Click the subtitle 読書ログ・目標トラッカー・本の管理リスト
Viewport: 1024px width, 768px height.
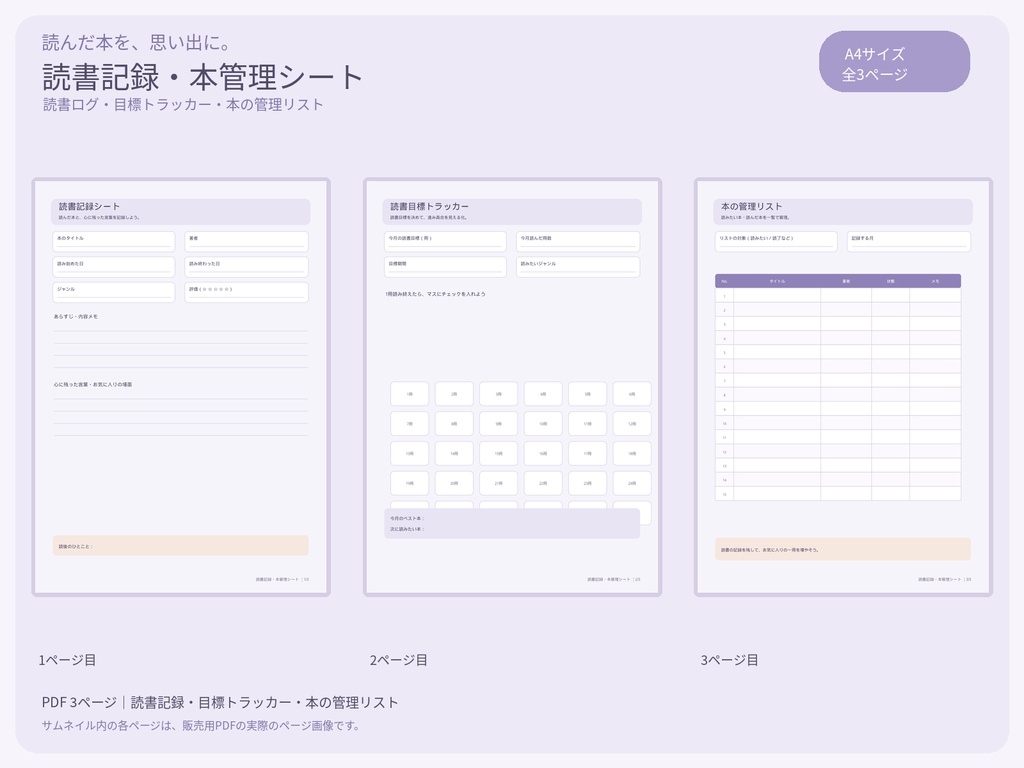point(183,104)
